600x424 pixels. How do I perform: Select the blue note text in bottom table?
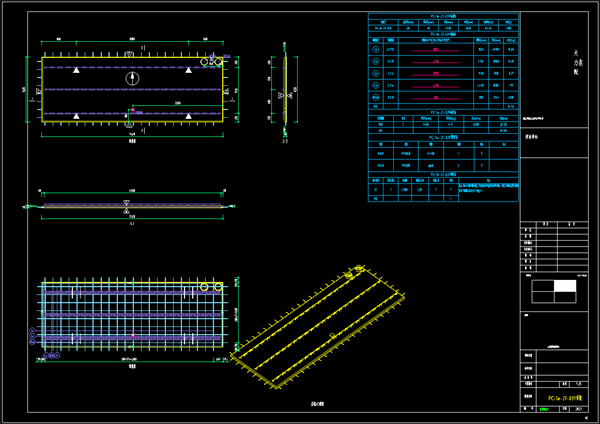click(489, 188)
